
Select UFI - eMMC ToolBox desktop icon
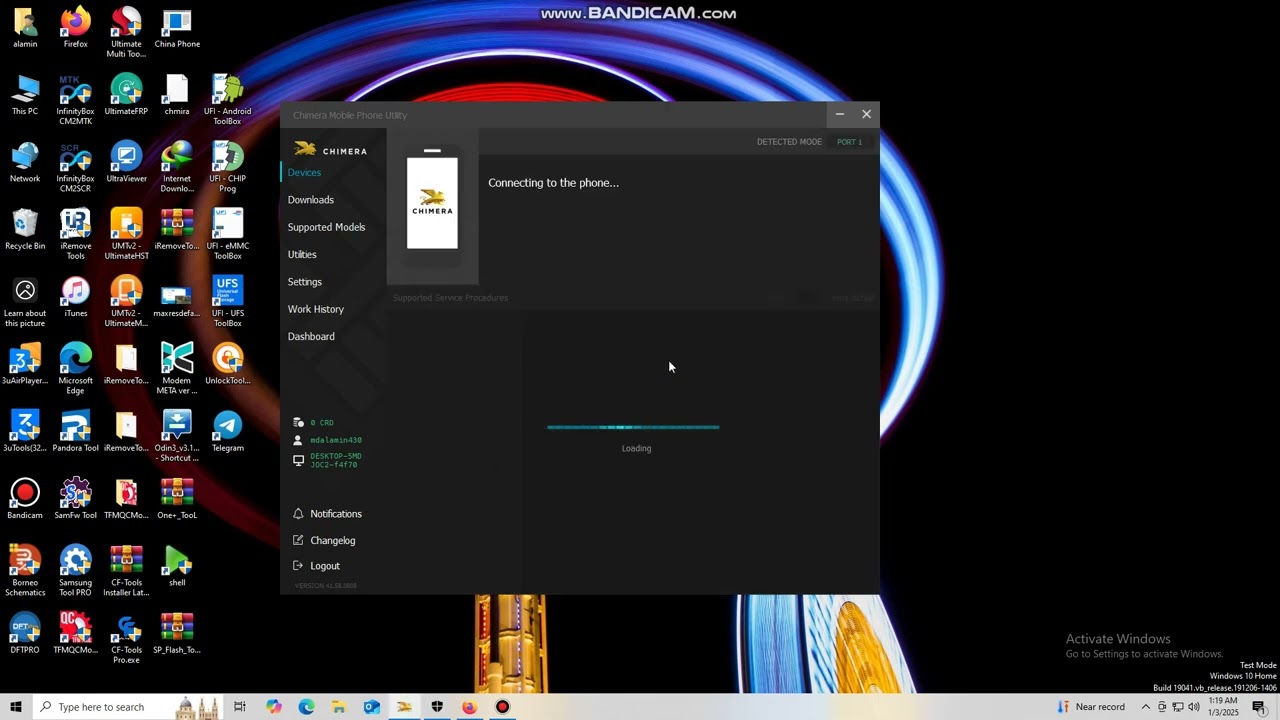[227, 234]
